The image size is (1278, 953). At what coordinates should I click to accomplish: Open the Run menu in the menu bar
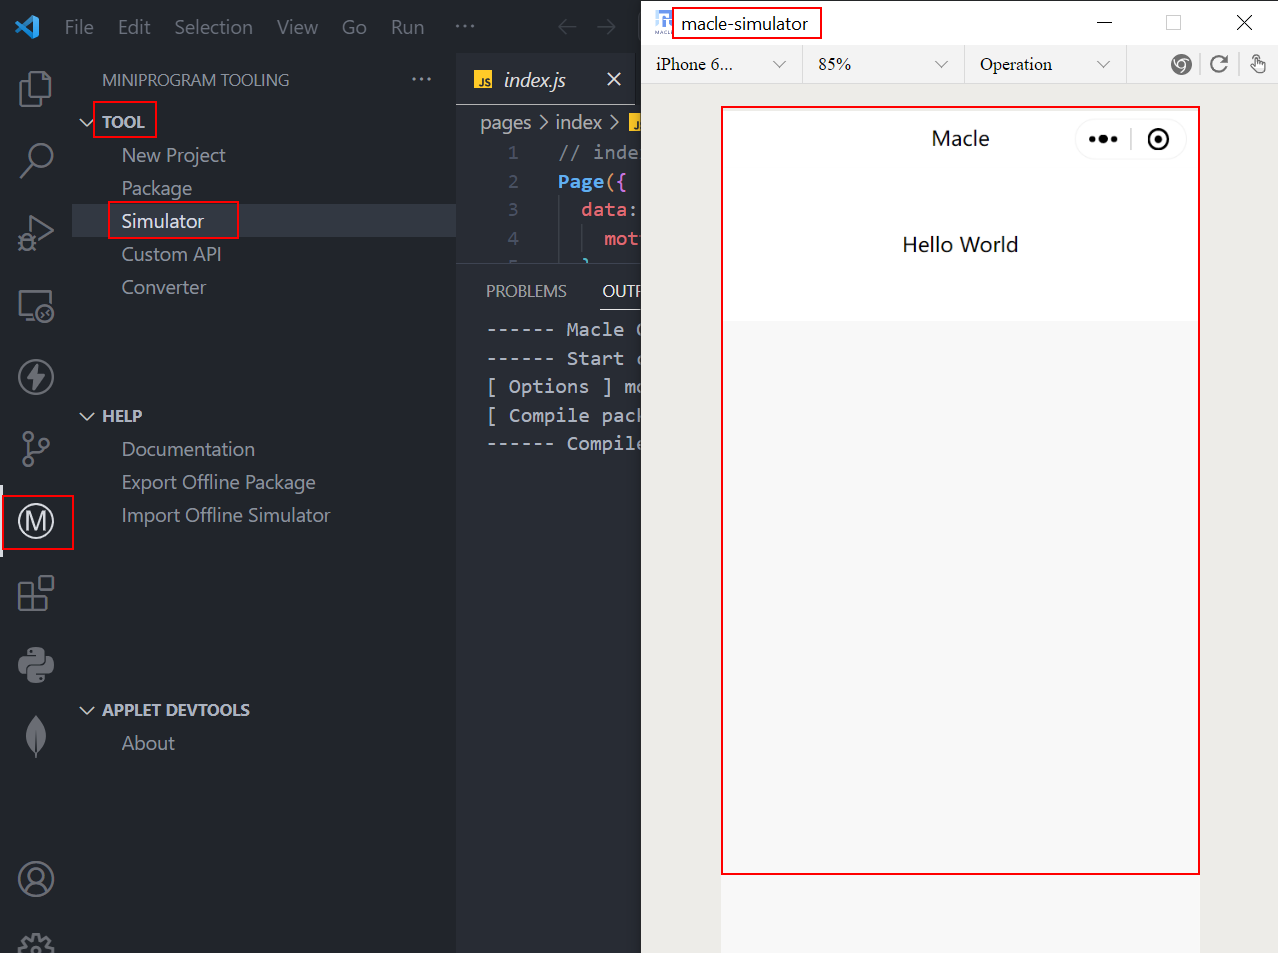(x=407, y=27)
